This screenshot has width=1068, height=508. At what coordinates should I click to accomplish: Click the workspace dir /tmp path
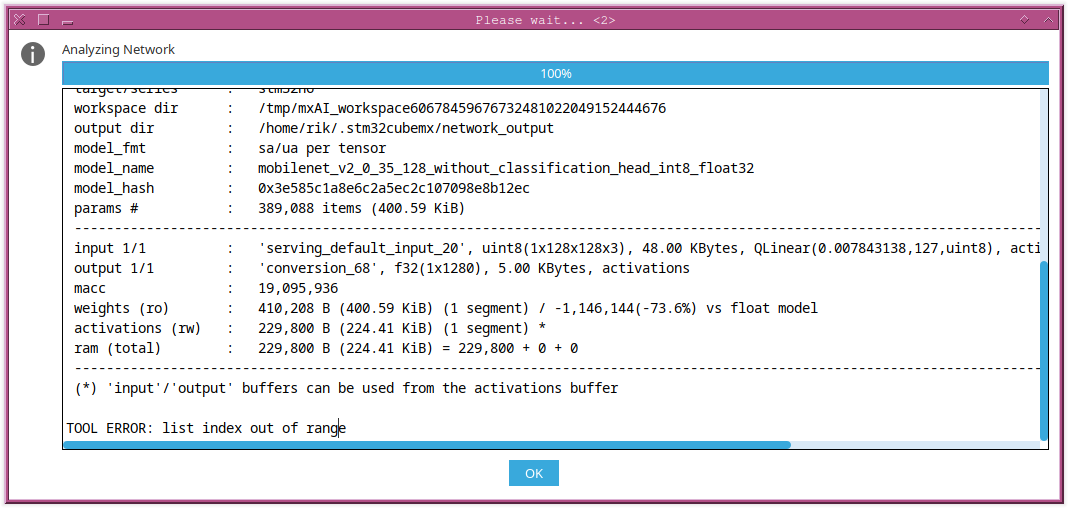click(461, 108)
